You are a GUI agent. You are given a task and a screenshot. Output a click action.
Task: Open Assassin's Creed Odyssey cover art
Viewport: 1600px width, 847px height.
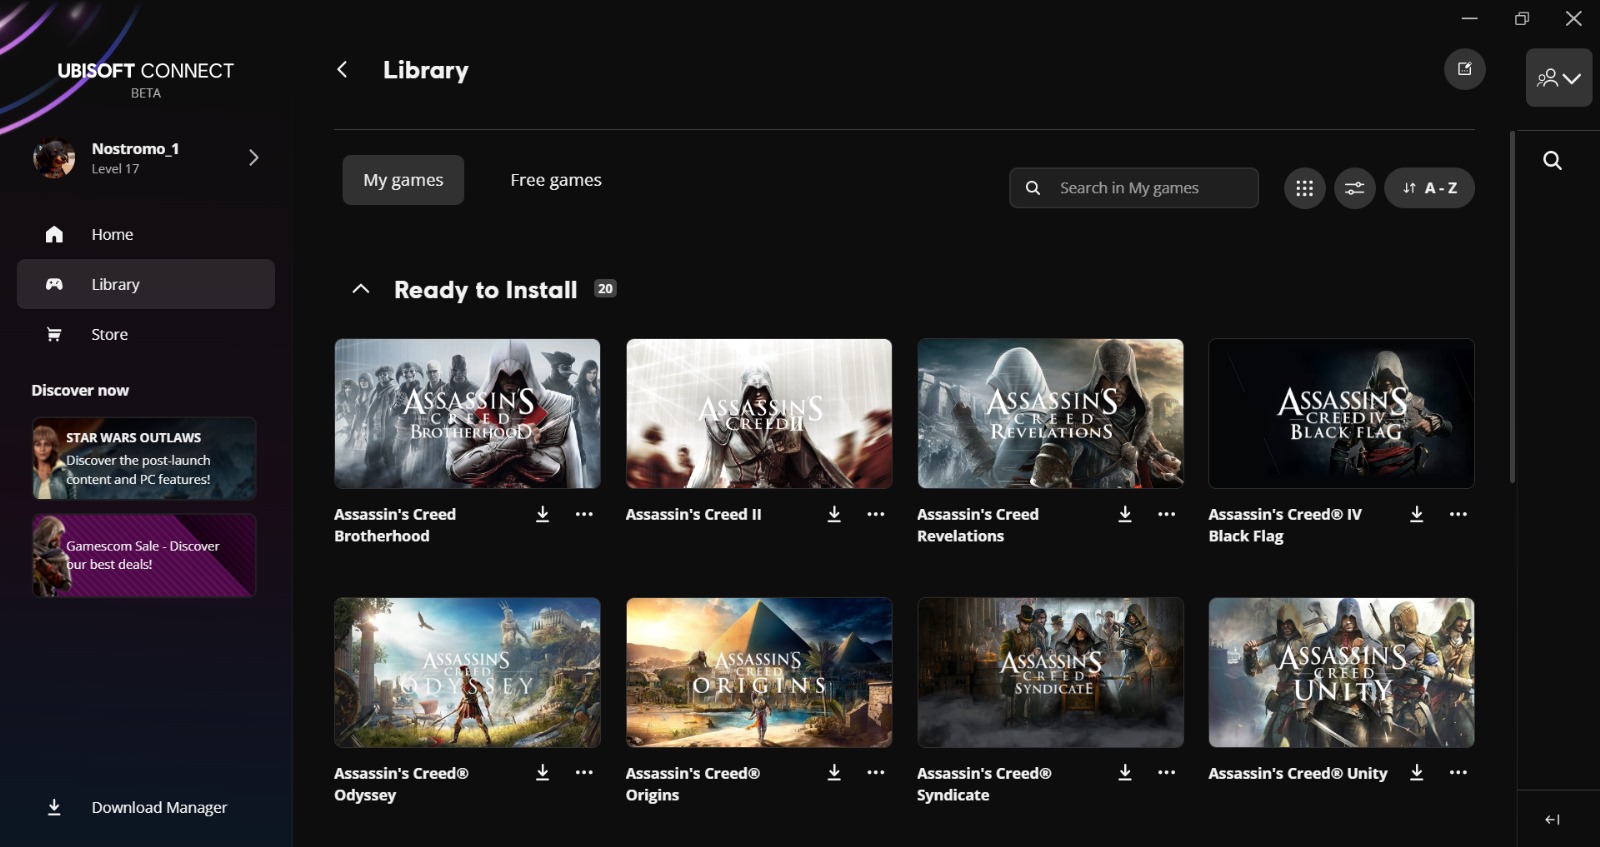click(467, 672)
